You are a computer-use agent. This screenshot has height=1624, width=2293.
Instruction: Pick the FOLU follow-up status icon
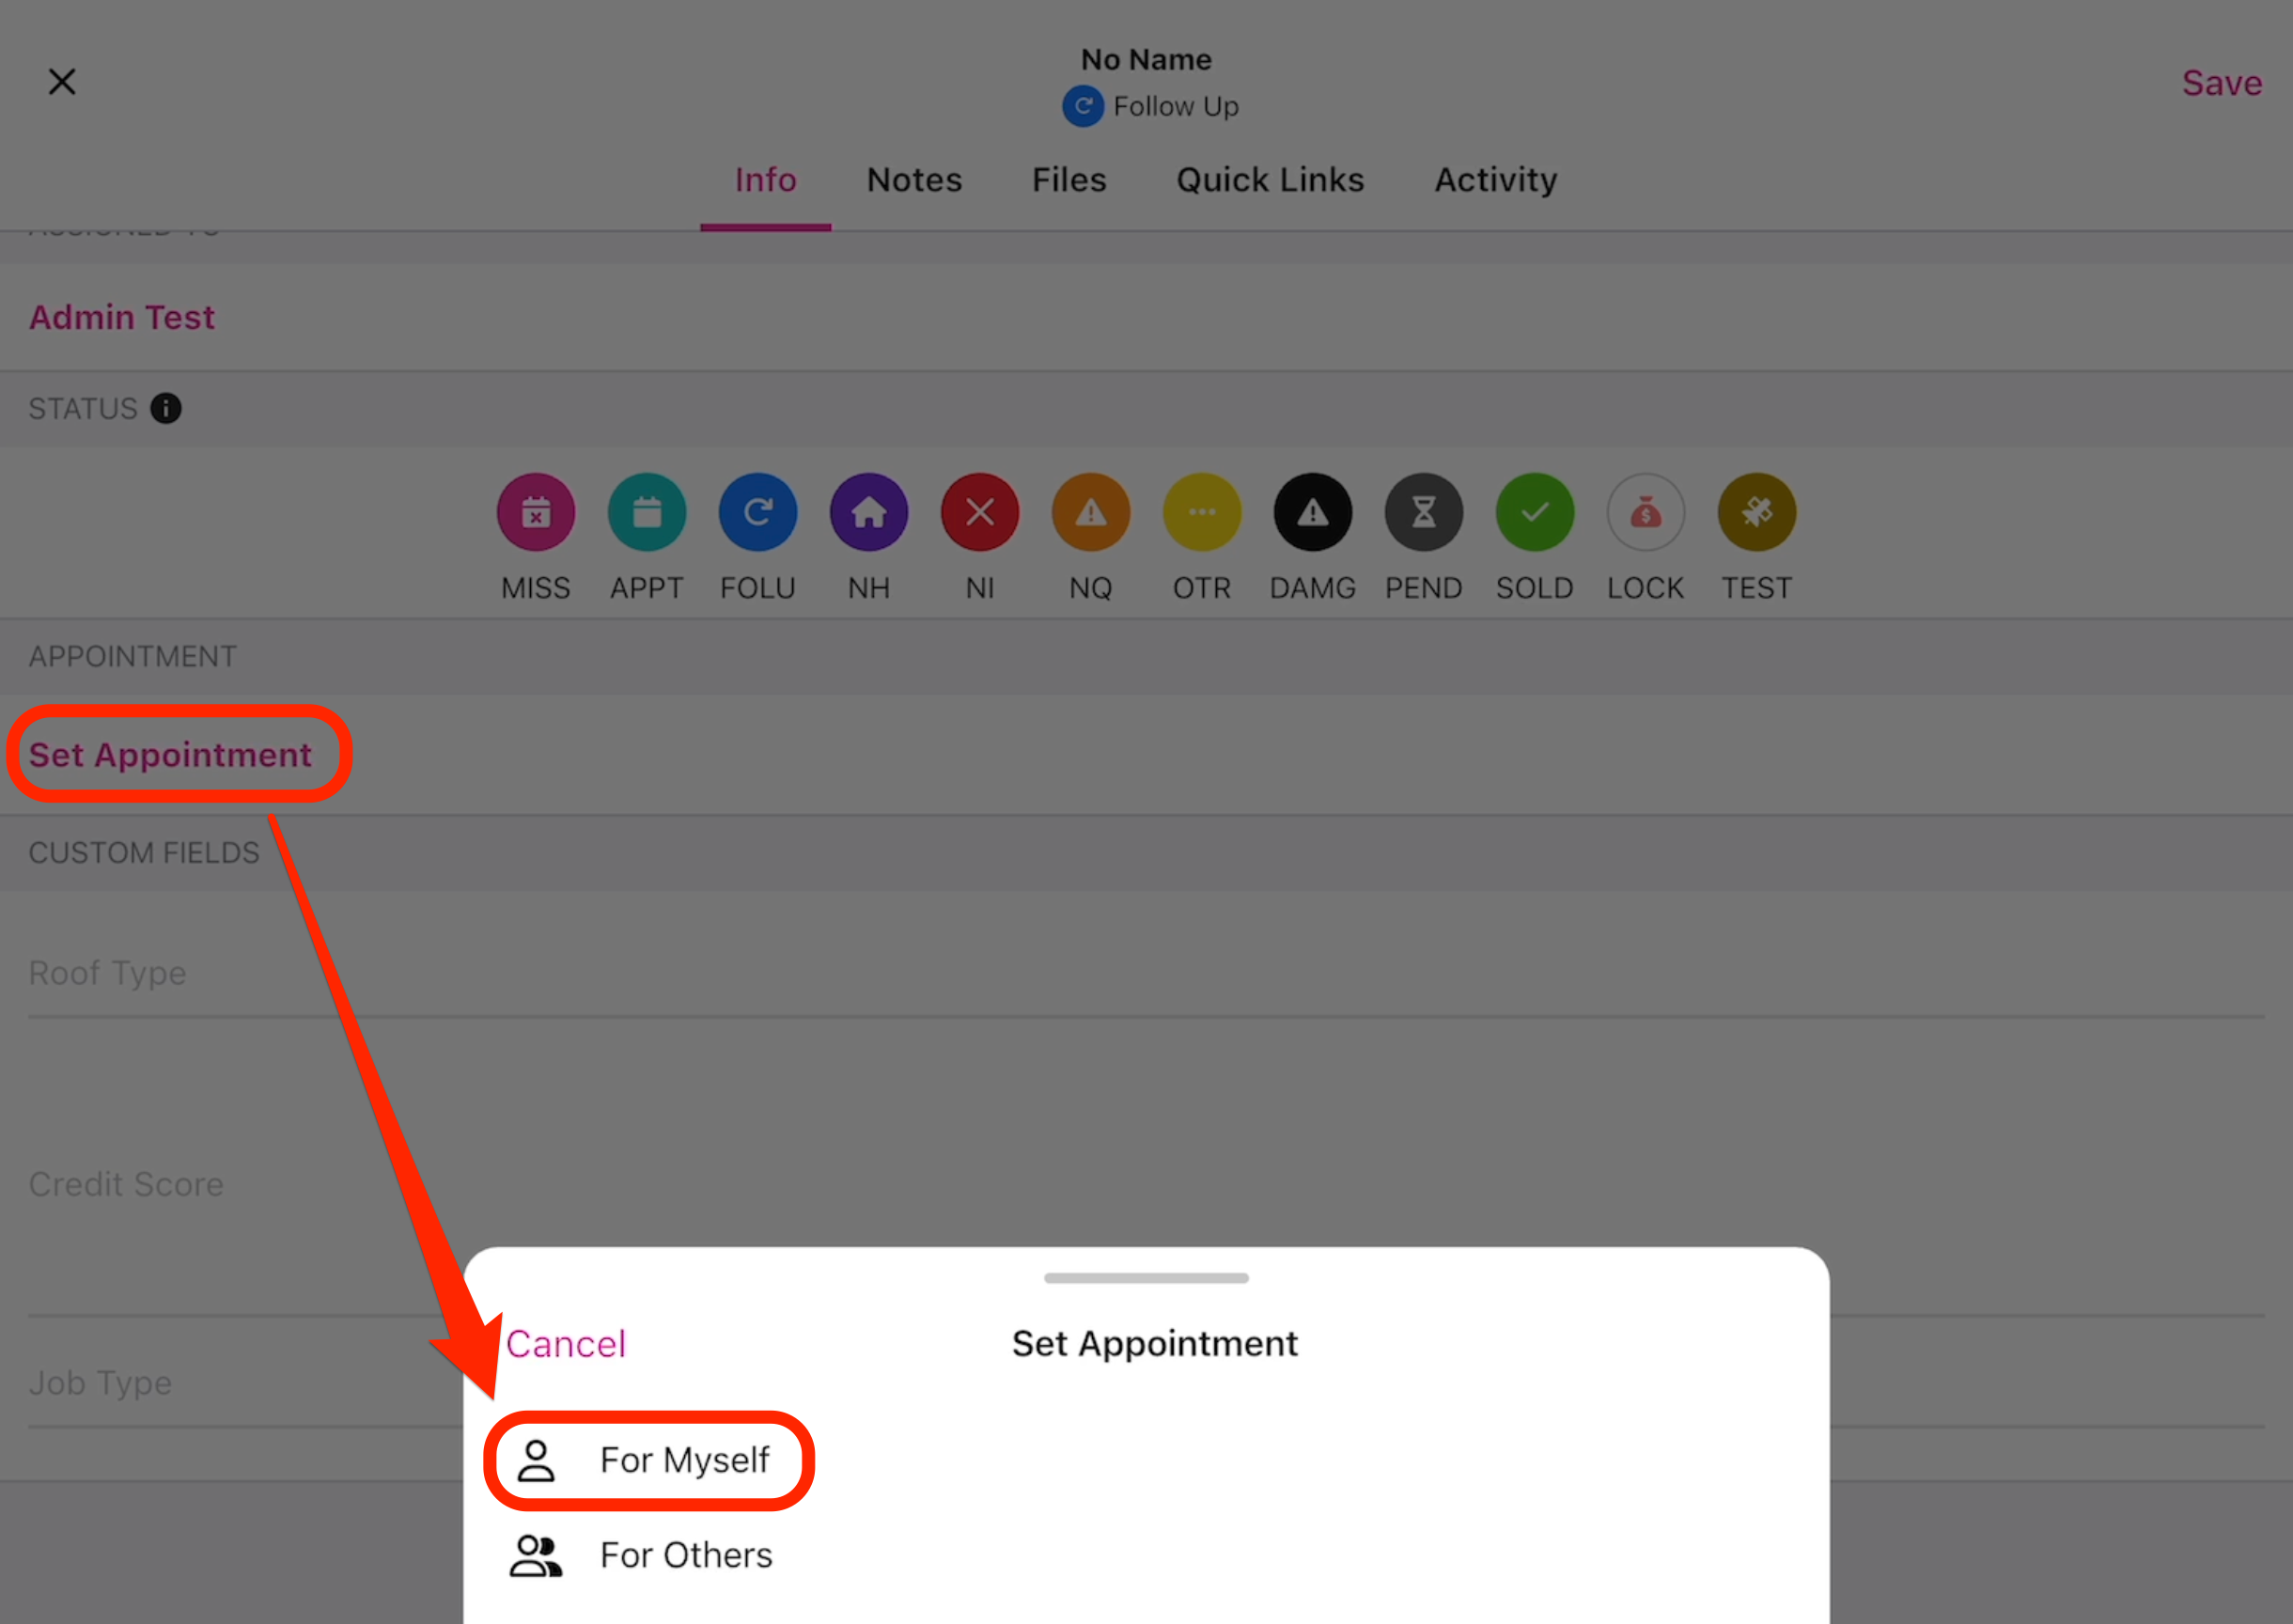(x=758, y=513)
